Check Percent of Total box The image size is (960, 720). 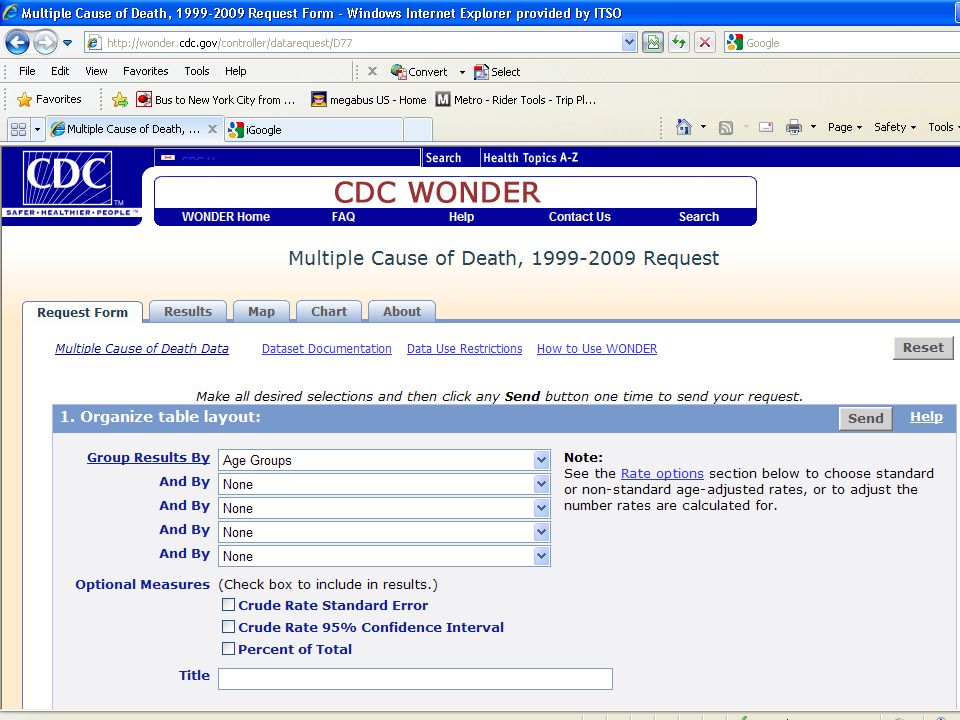(x=228, y=648)
